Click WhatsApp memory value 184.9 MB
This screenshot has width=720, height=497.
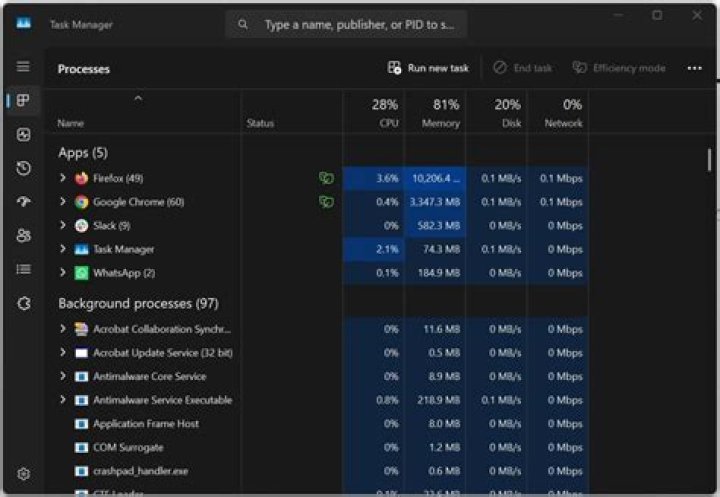439,273
